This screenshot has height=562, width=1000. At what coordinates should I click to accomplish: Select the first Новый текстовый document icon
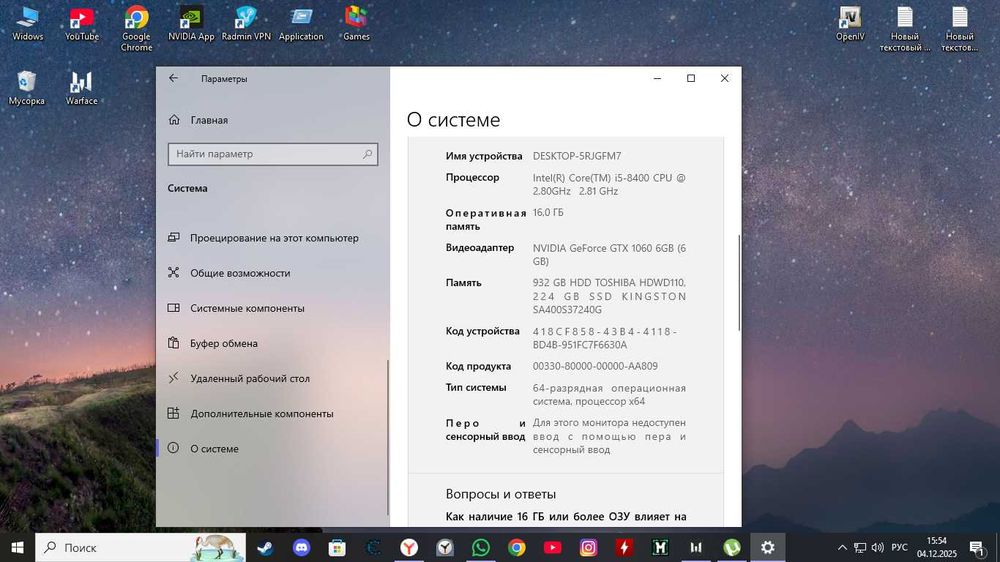pyautogui.click(x=905, y=29)
